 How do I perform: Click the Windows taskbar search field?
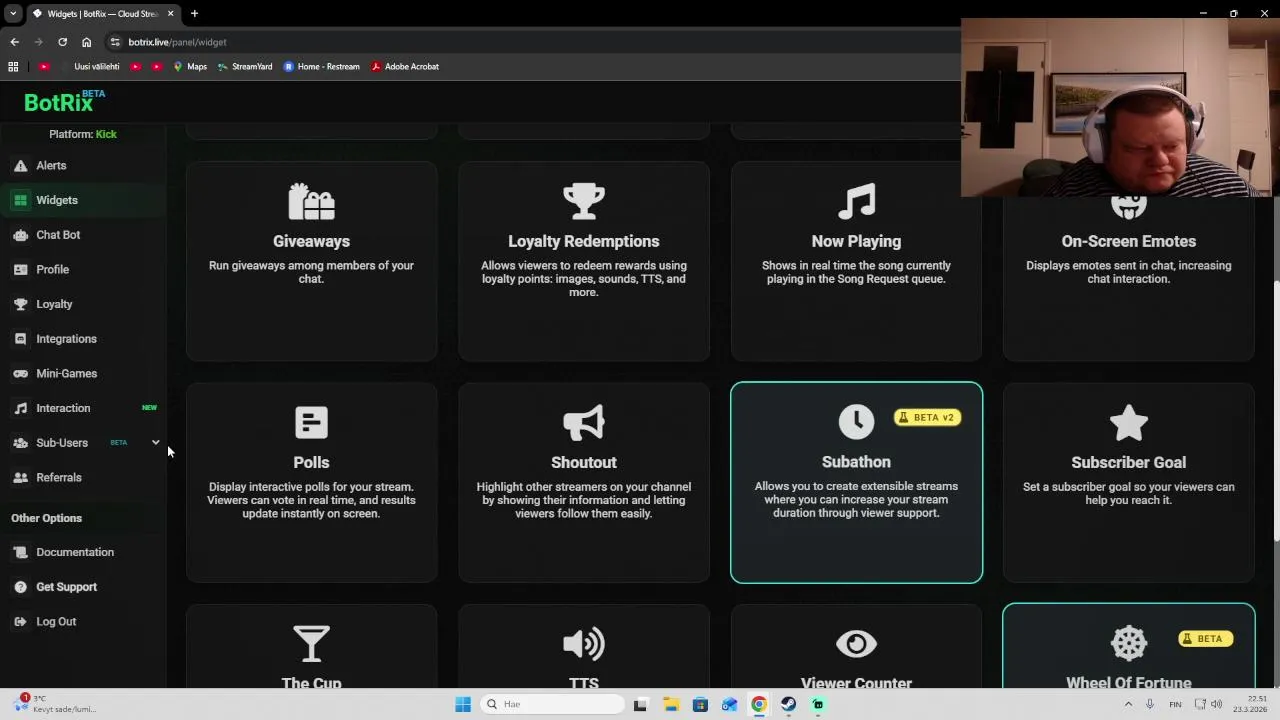pyautogui.click(x=552, y=704)
